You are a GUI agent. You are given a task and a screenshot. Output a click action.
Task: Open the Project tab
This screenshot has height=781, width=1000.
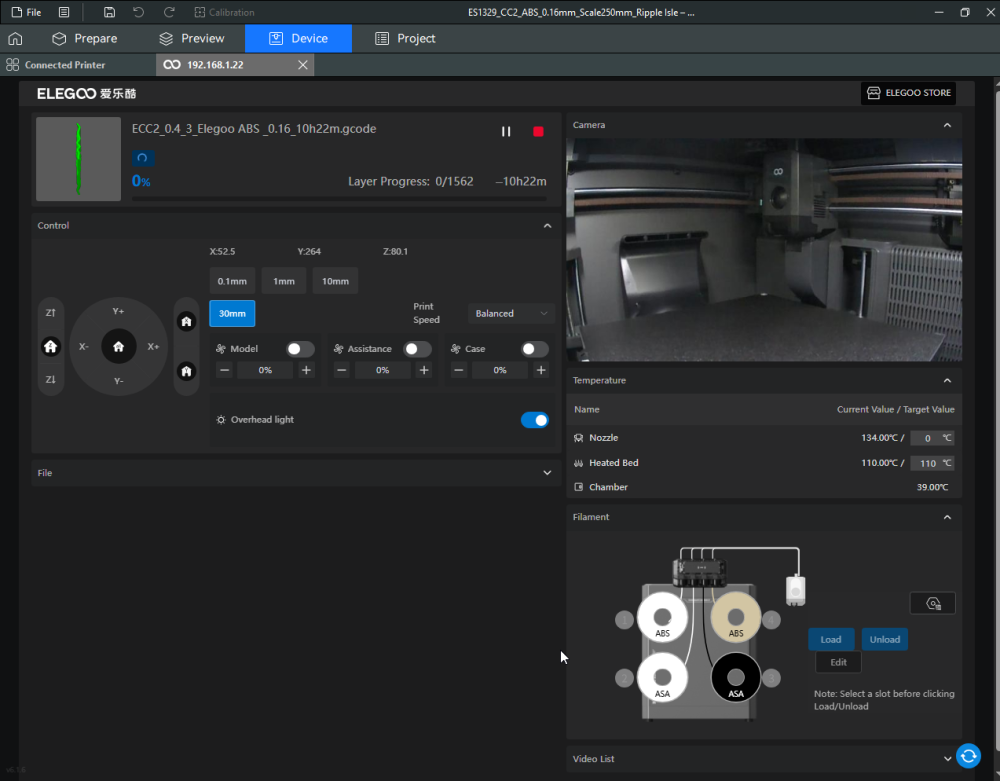[405, 39]
